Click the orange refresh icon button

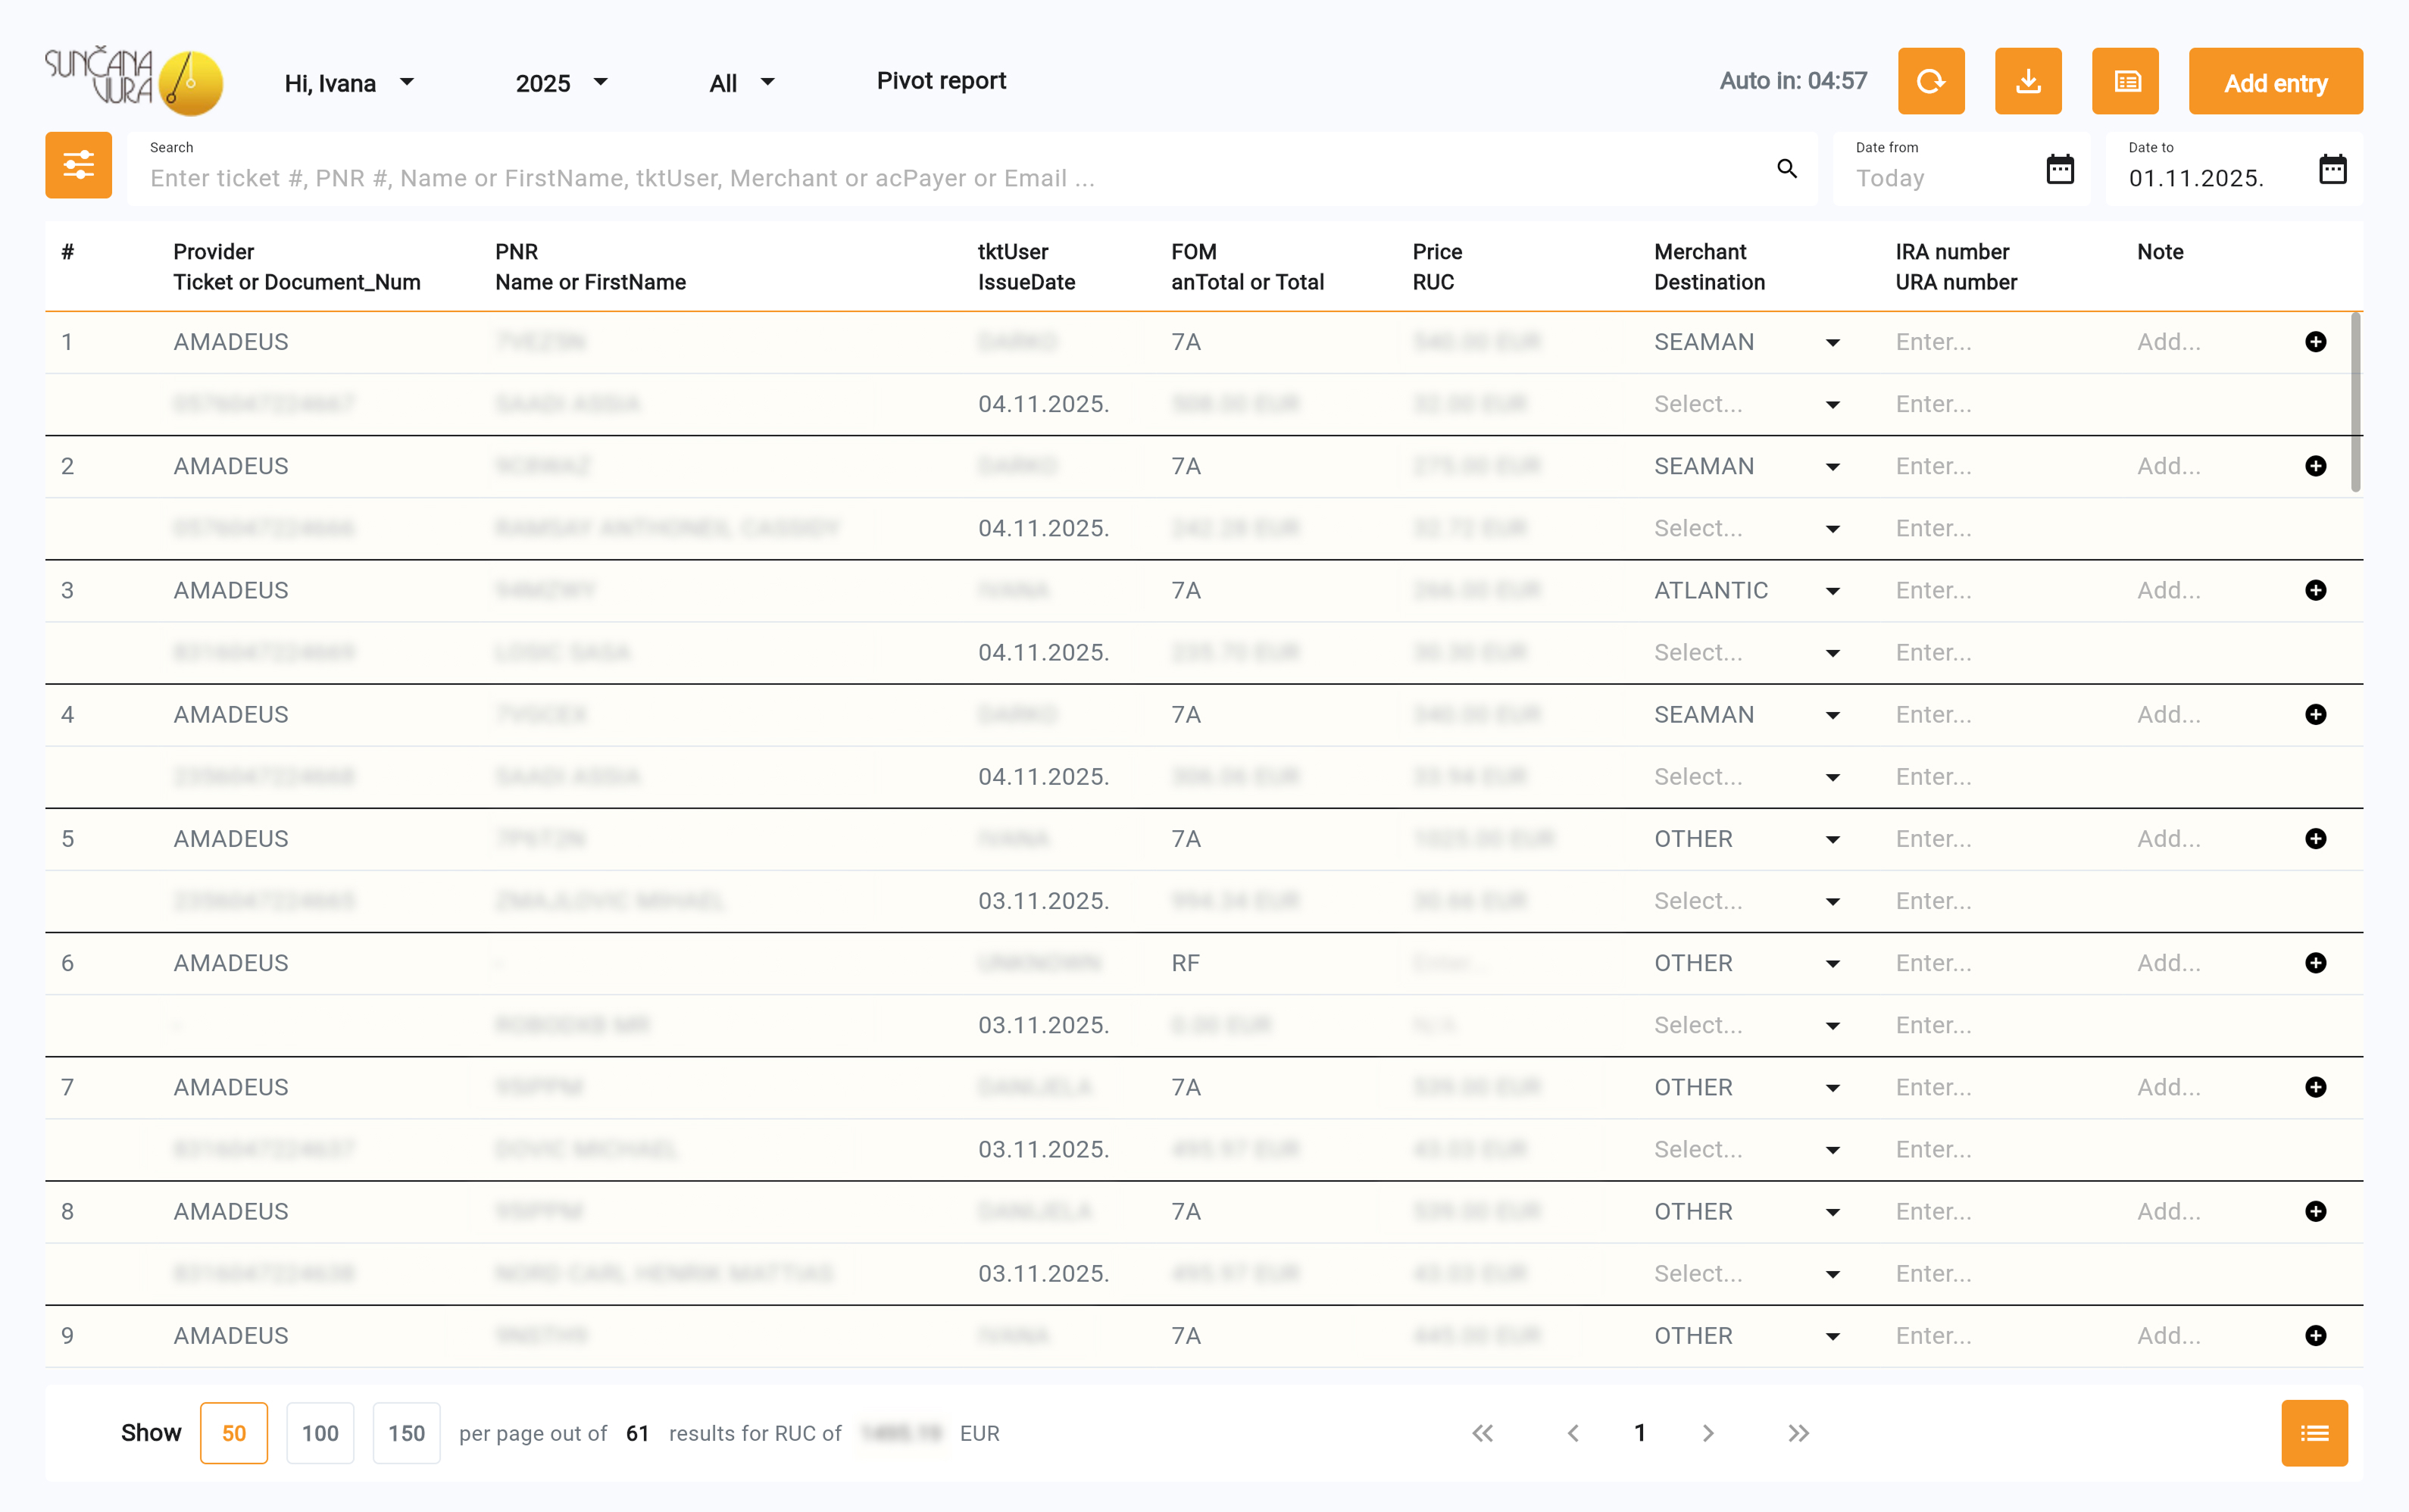tap(1930, 81)
